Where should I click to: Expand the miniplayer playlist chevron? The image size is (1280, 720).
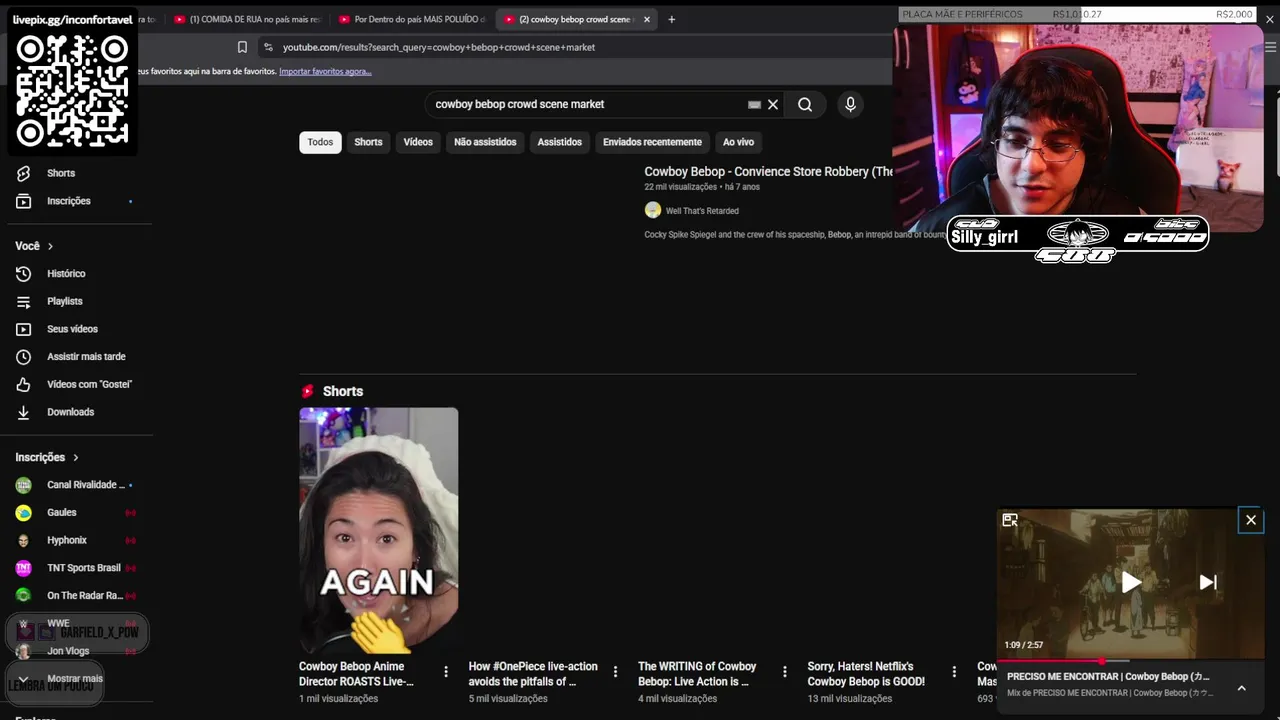point(1241,688)
